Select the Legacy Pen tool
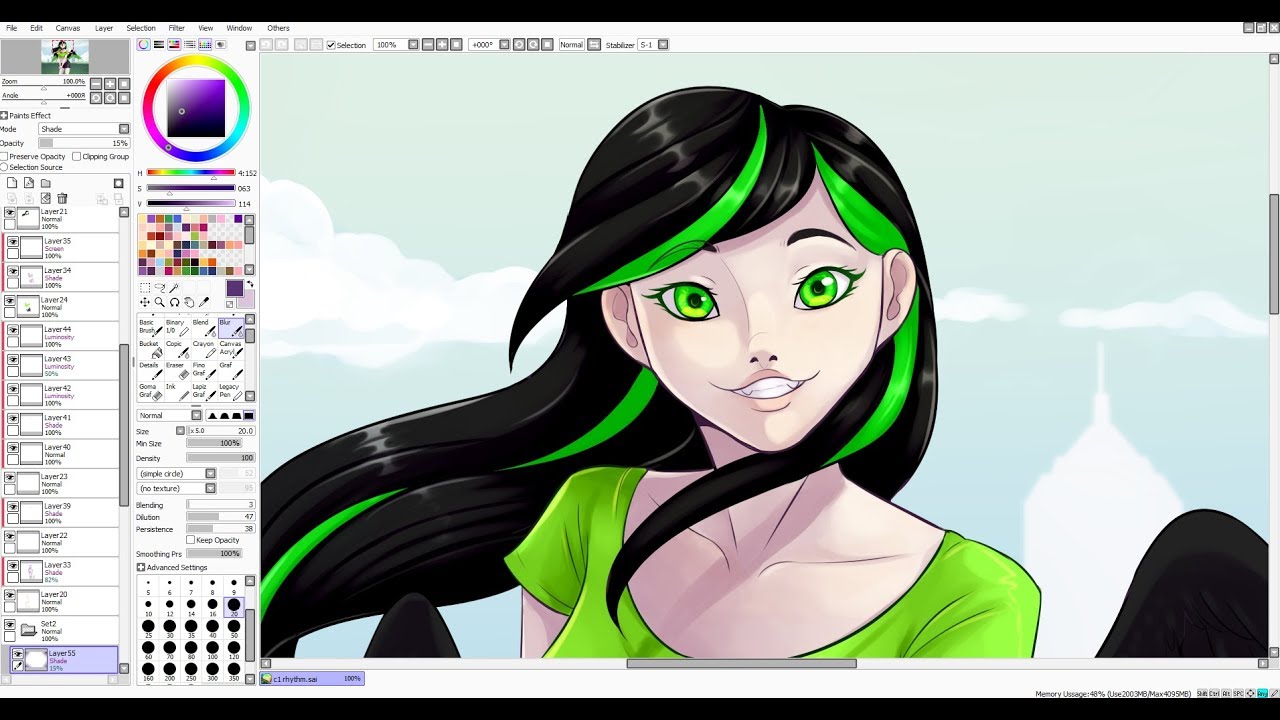Image resolution: width=1280 pixels, height=720 pixels. (230, 392)
